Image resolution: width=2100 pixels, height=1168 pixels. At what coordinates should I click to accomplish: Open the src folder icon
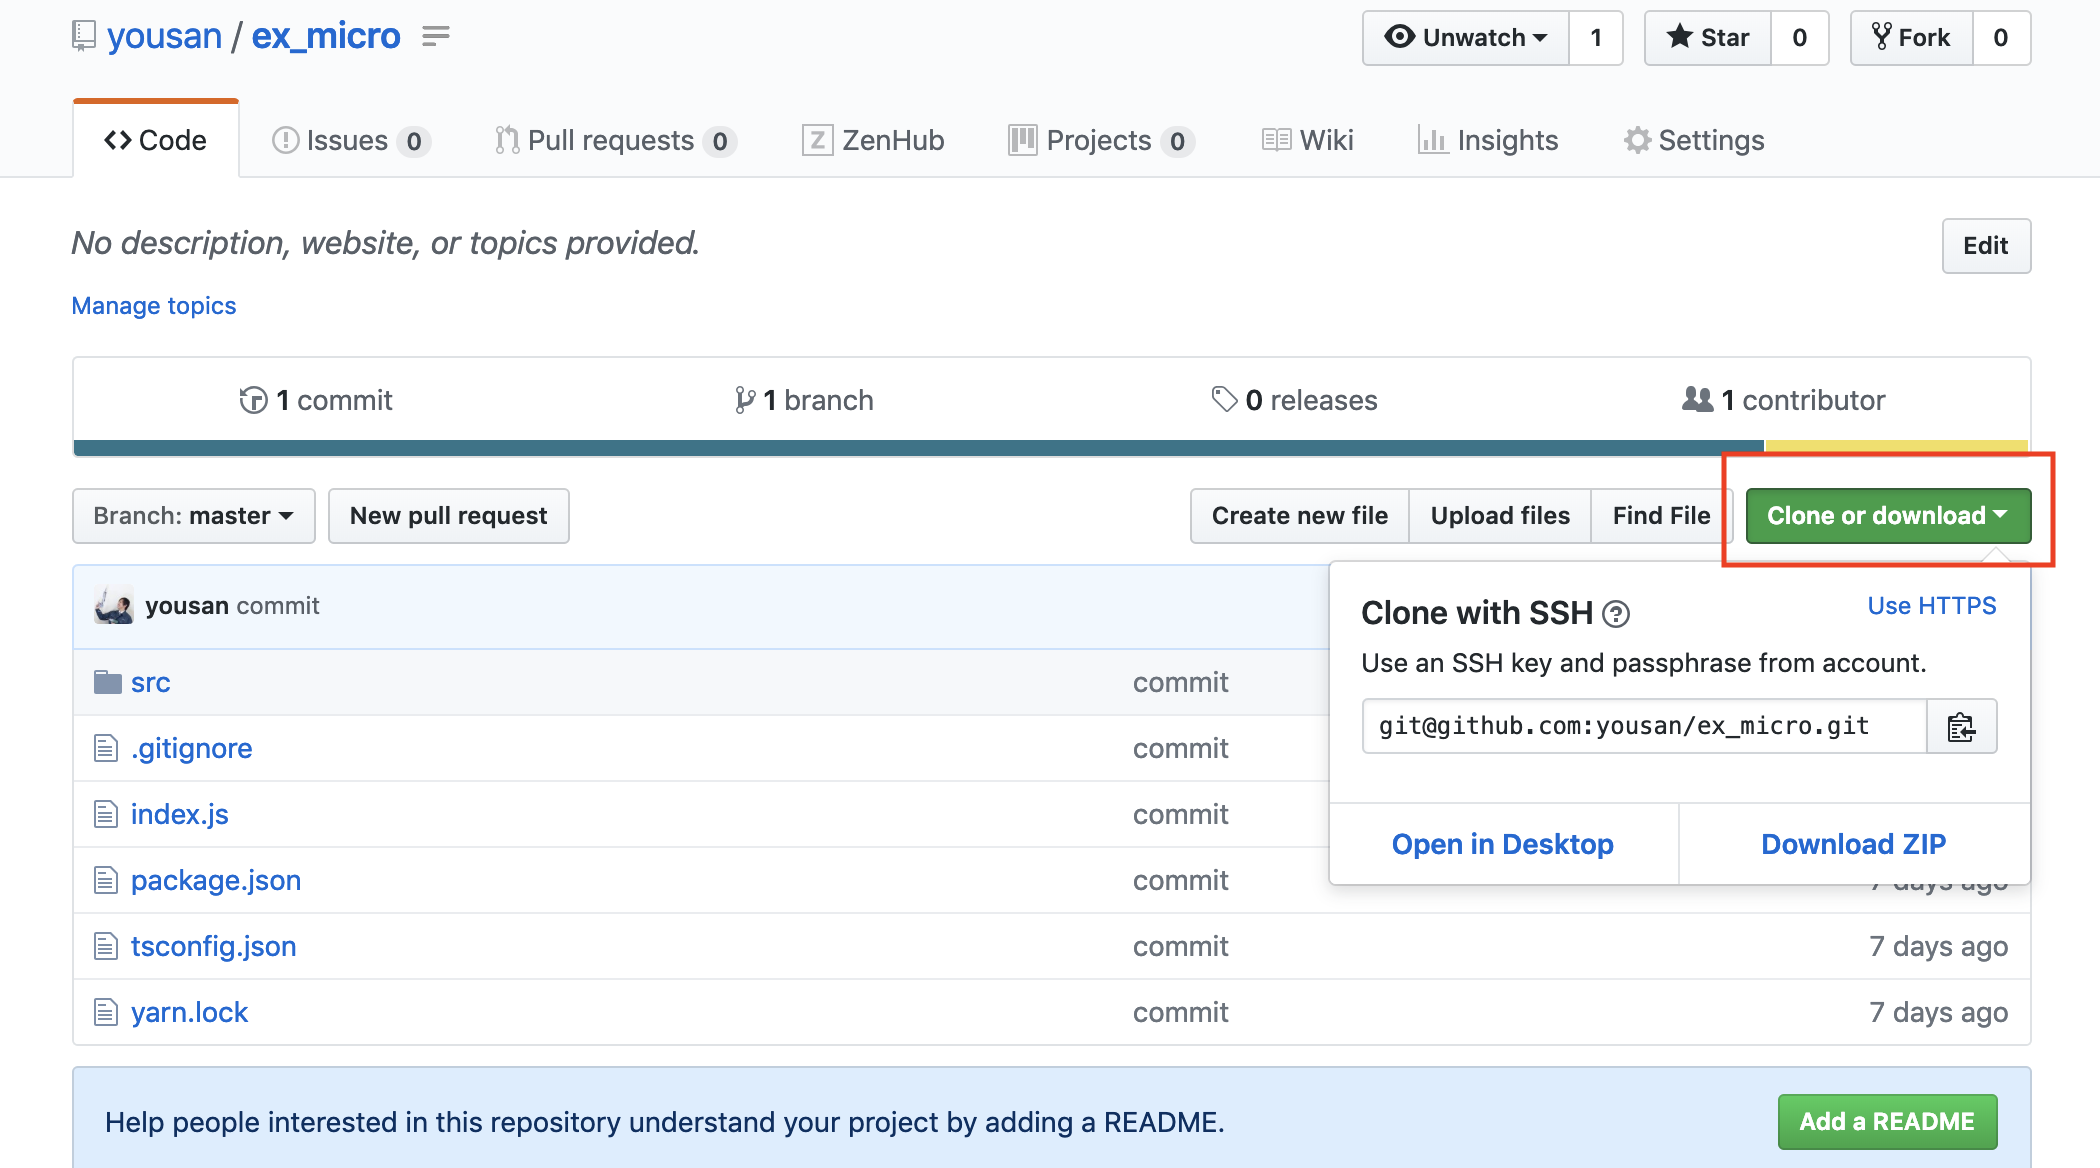pyautogui.click(x=108, y=681)
